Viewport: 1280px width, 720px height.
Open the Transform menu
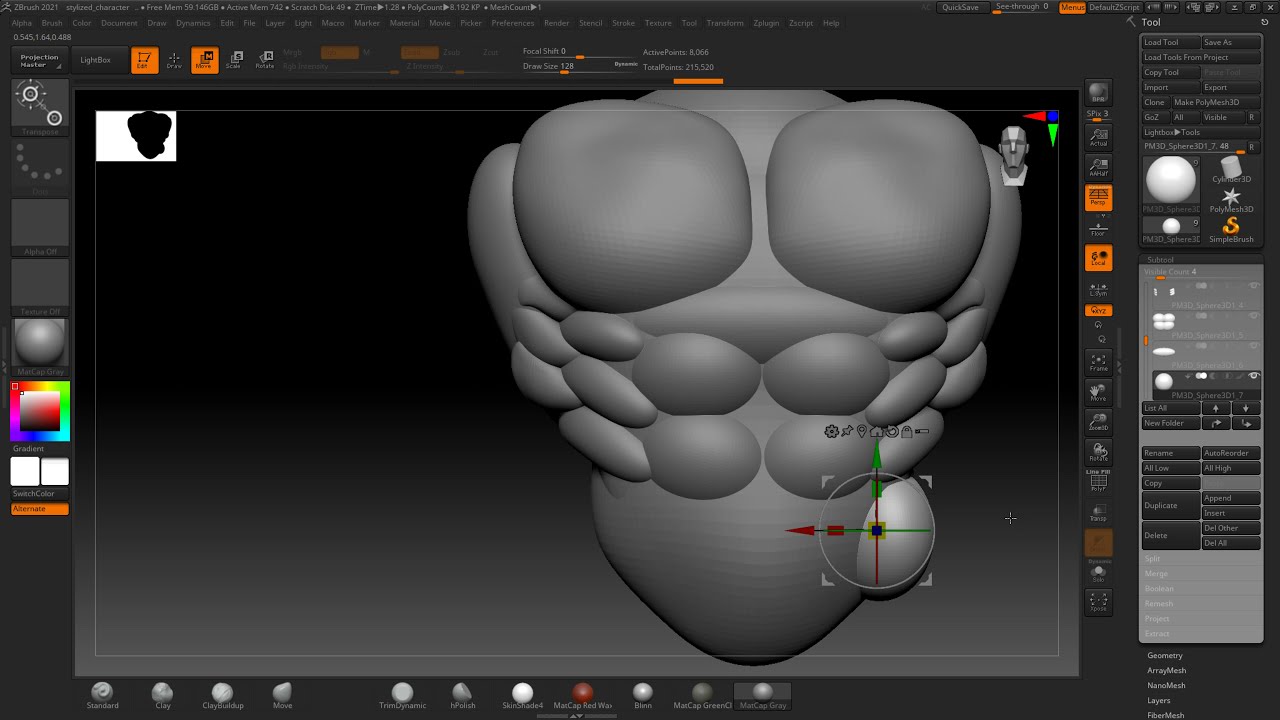pos(725,23)
